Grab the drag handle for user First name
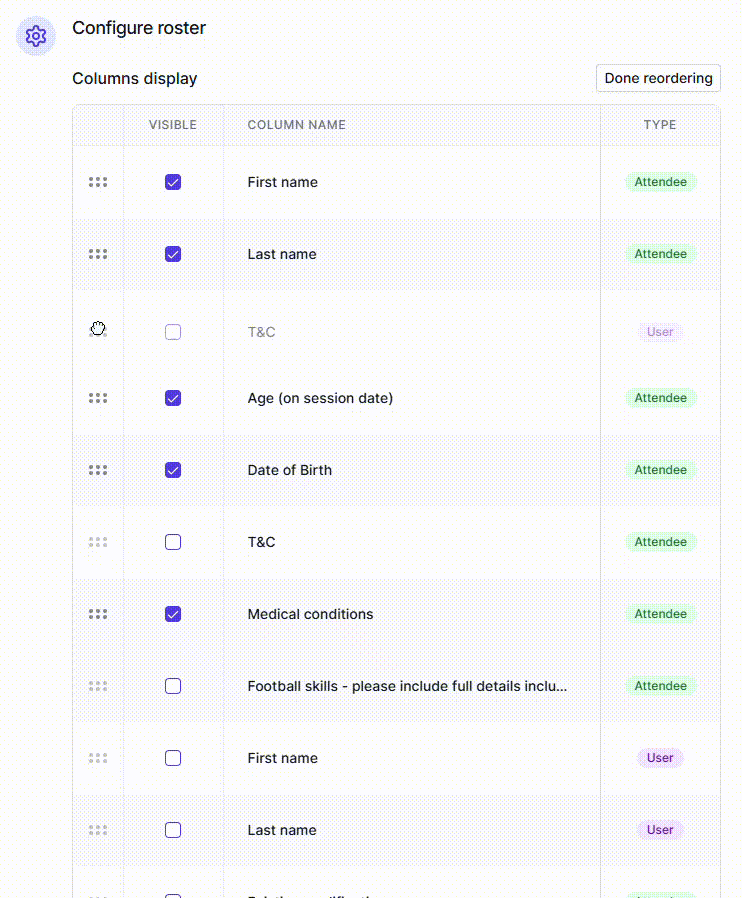This screenshot has height=898, width=742. pos(98,758)
